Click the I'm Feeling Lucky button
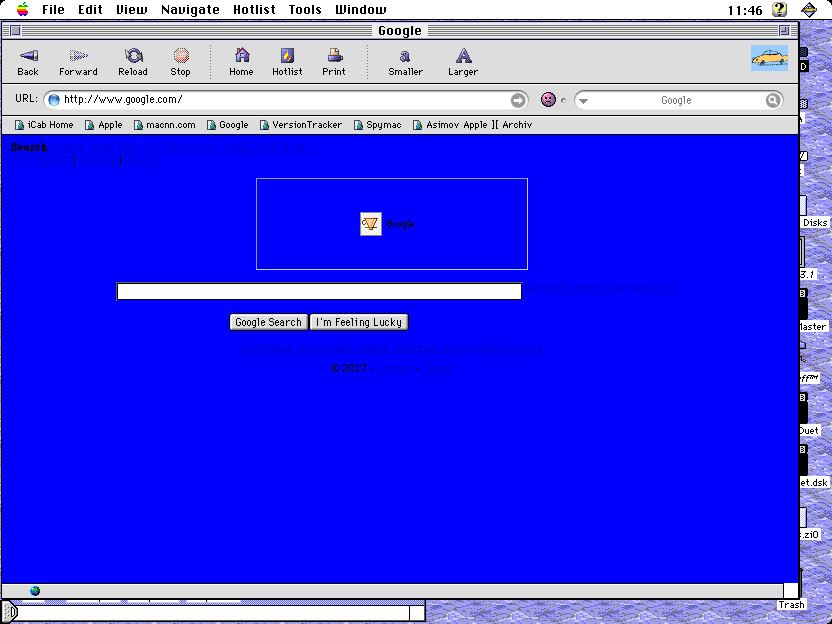This screenshot has height=624, width=832. pyautogui.click(x=359, y=322)
